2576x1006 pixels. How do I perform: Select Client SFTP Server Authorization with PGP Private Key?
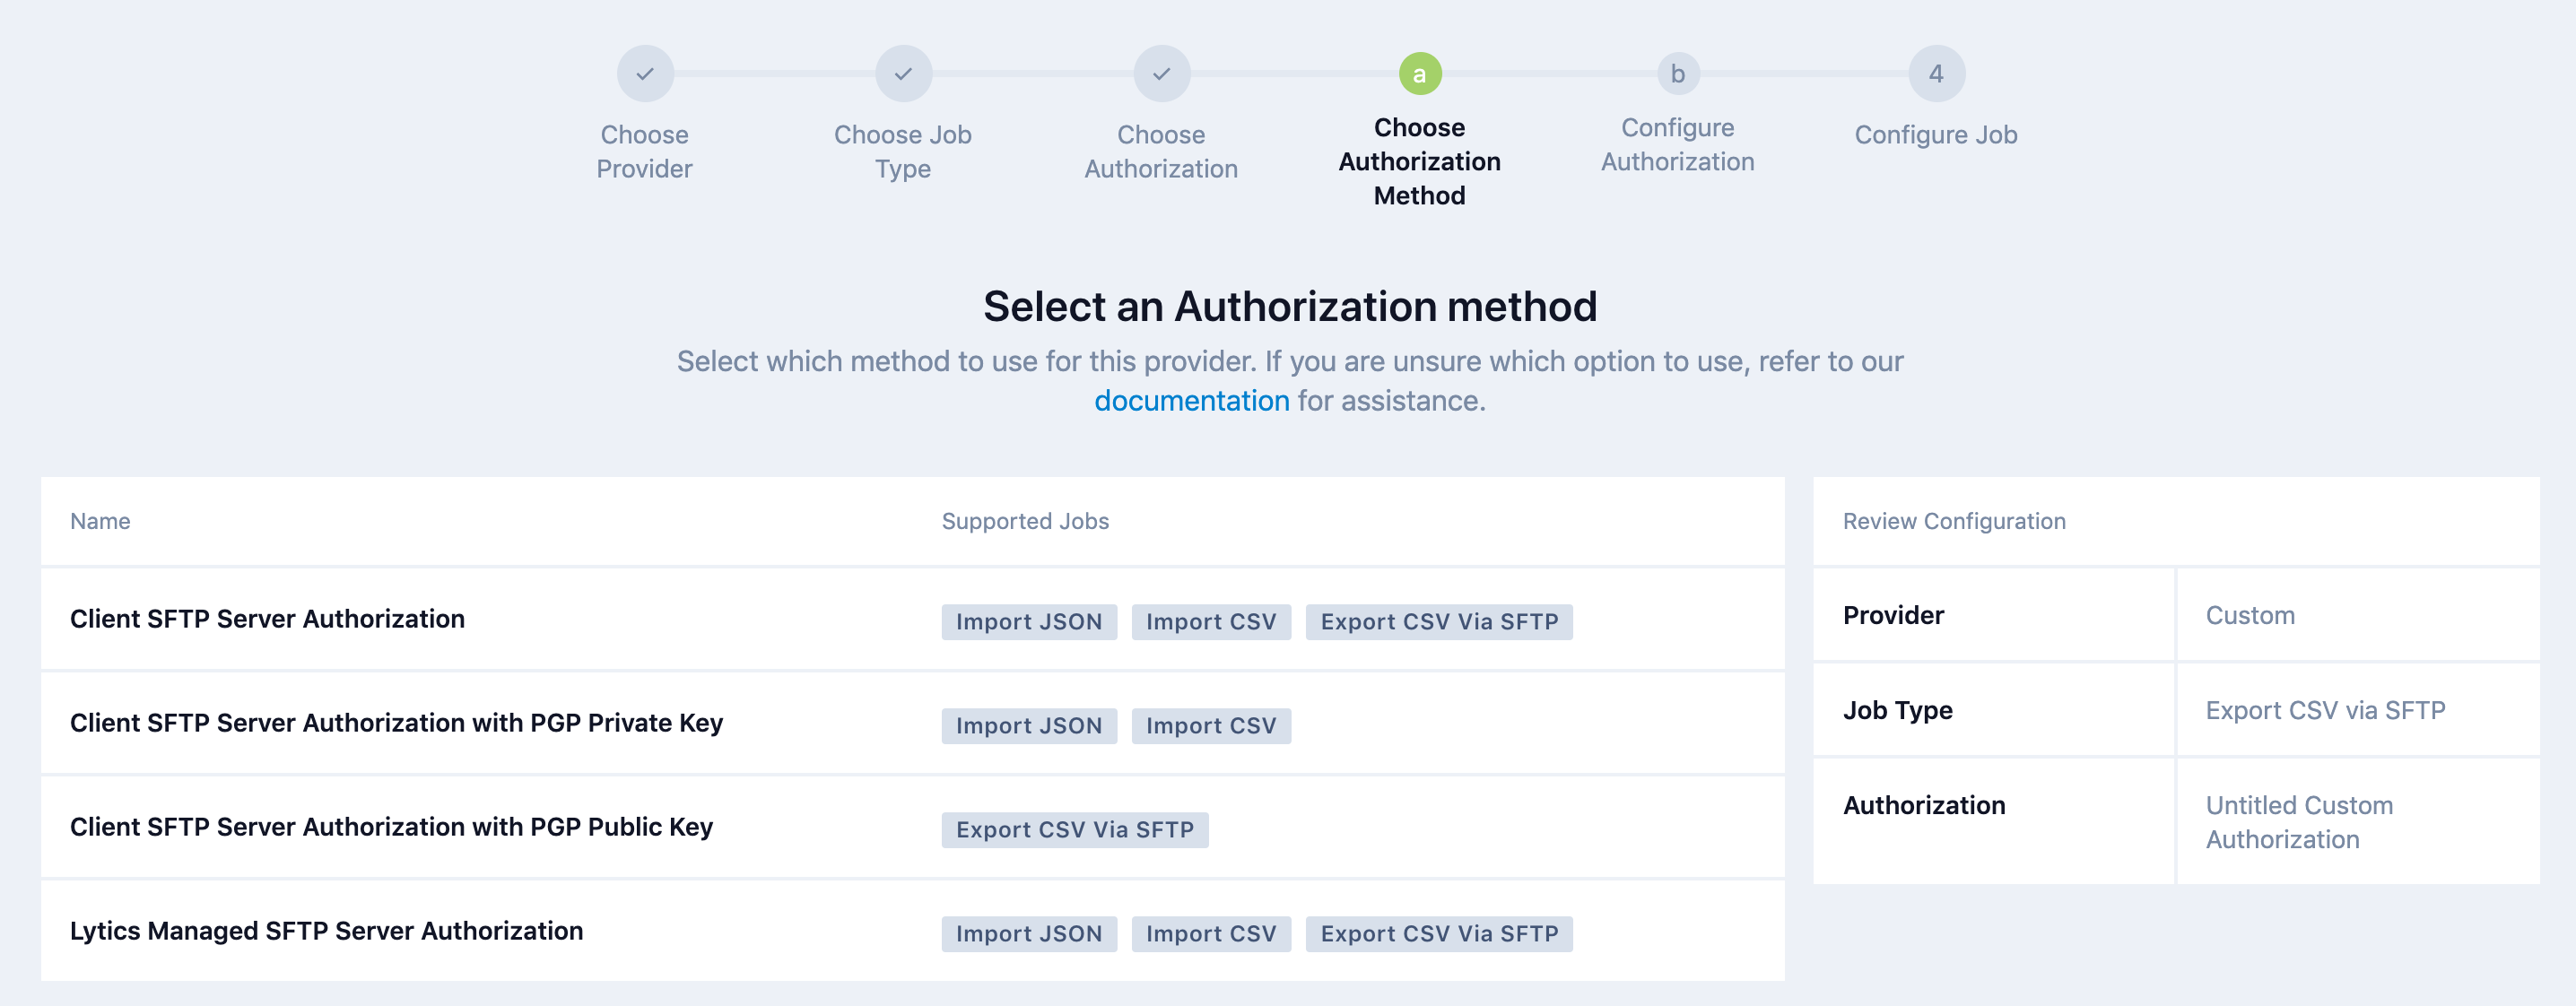tap(398, 723)
